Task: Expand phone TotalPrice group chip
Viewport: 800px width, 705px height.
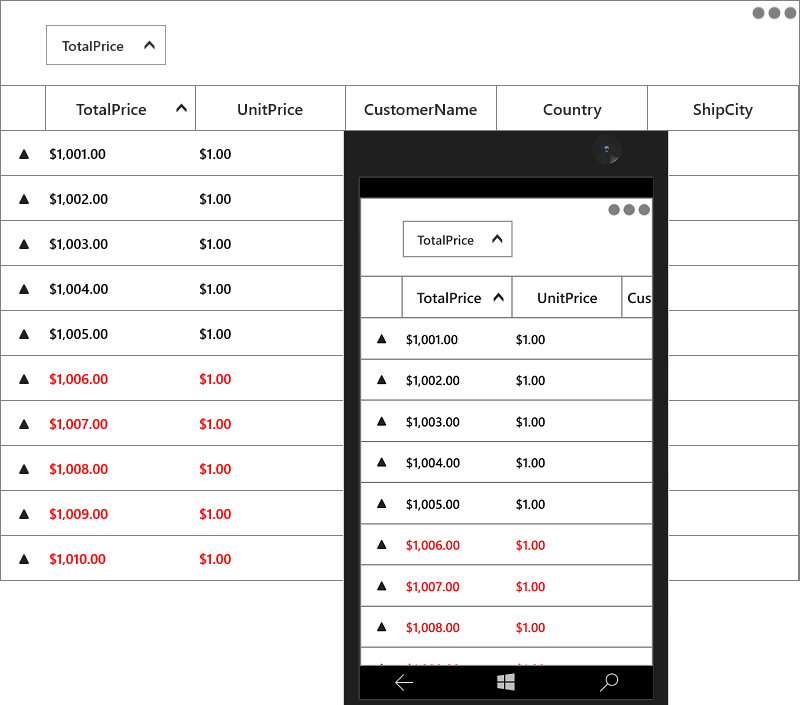Action: tap(458, 239)
